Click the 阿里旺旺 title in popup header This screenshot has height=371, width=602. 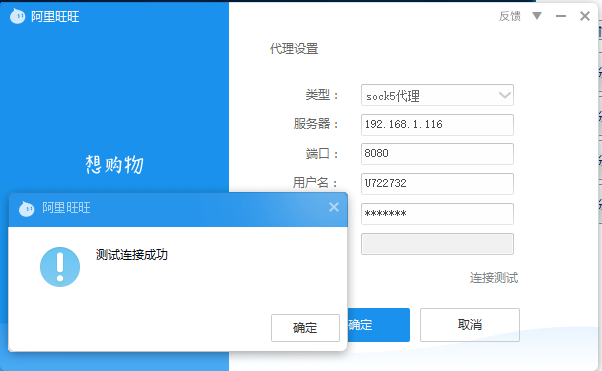[66, 208]
